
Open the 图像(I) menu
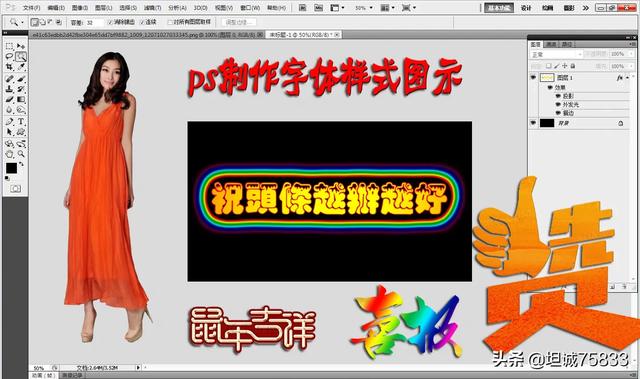click(80, 8)
